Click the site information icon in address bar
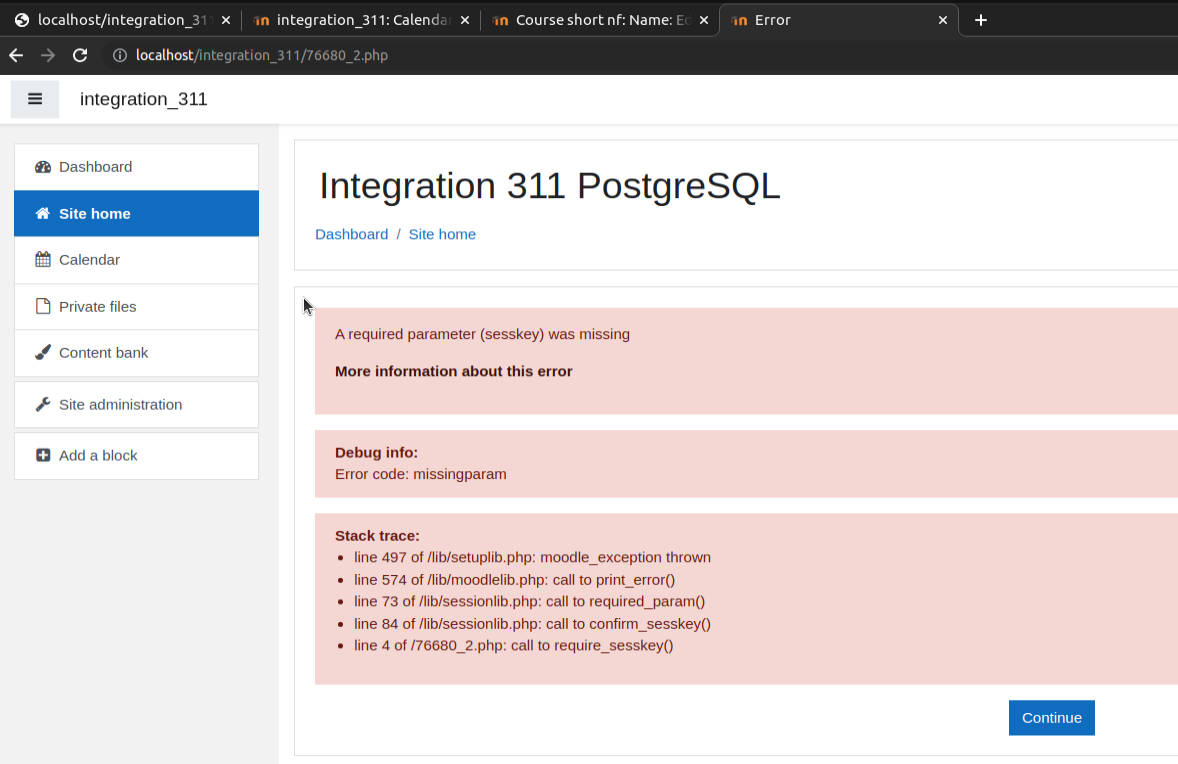This screenshot has width=1178, height=764. click(119, 56)
